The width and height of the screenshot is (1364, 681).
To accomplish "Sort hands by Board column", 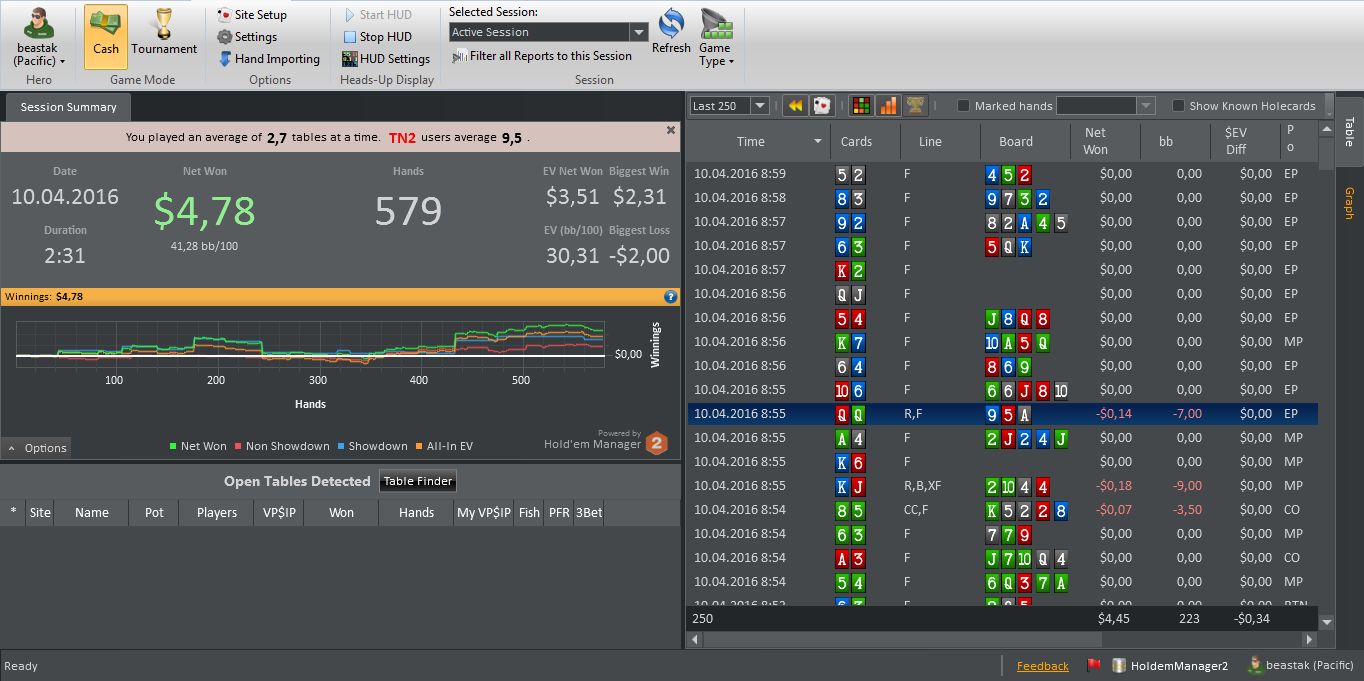I will [x=1015, y=141].
